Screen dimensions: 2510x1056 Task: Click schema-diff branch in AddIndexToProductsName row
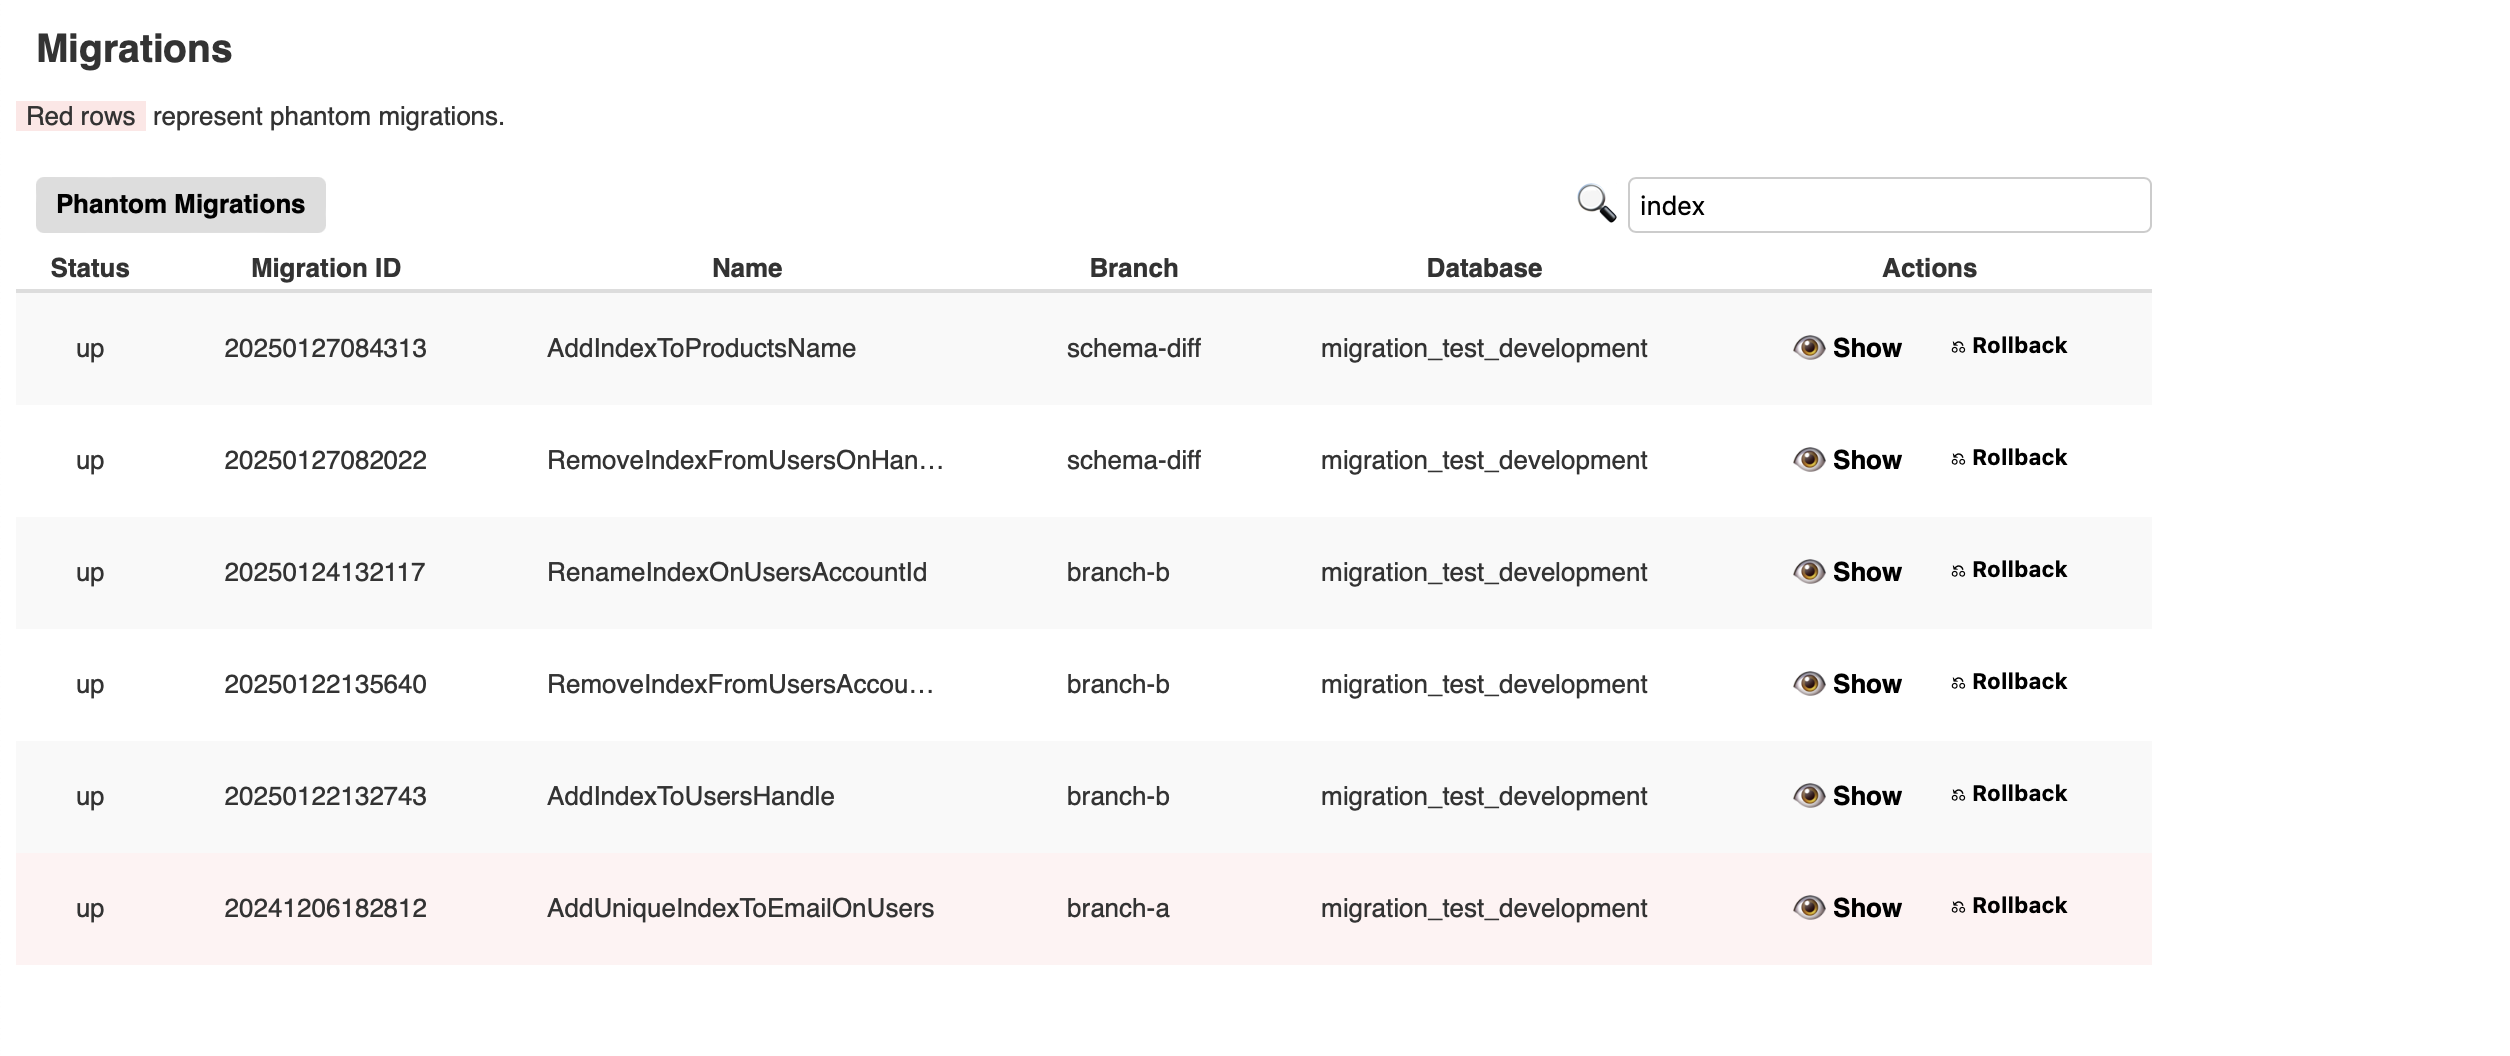(x=1133, y=348)
